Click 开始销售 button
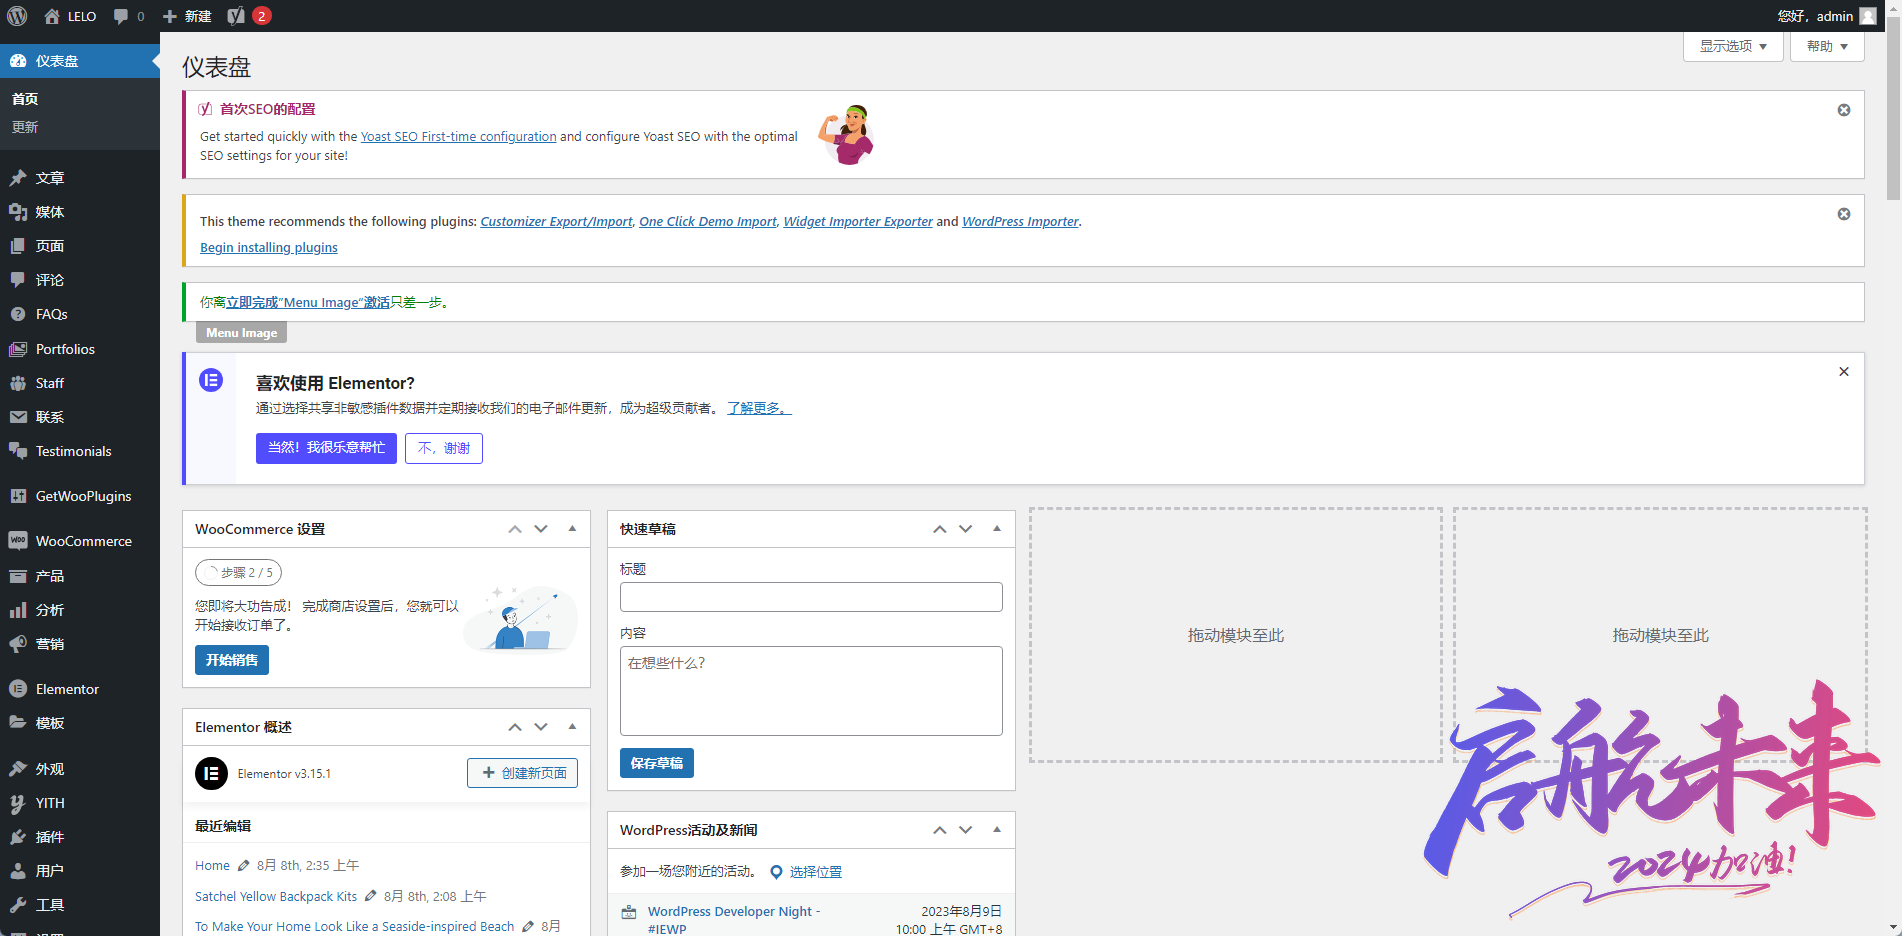The width and height of the screenshot is (1902, 936). click(232, 660)
